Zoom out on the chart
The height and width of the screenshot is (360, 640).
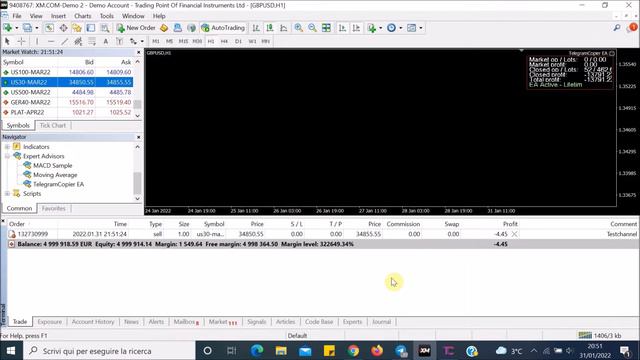coord(312,28)
